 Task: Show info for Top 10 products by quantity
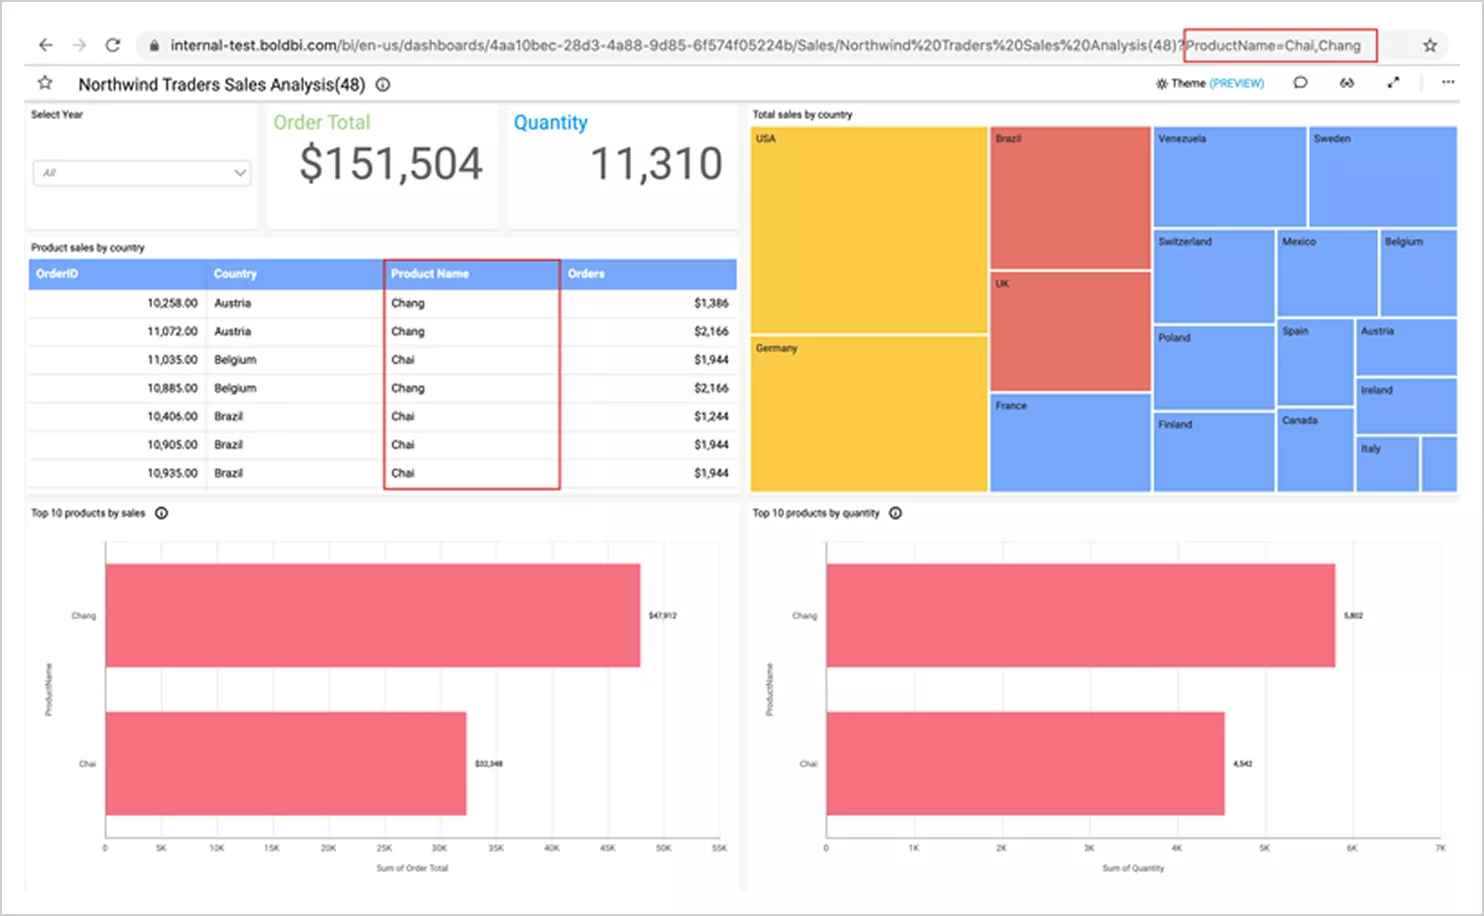(x=896, y=513)
